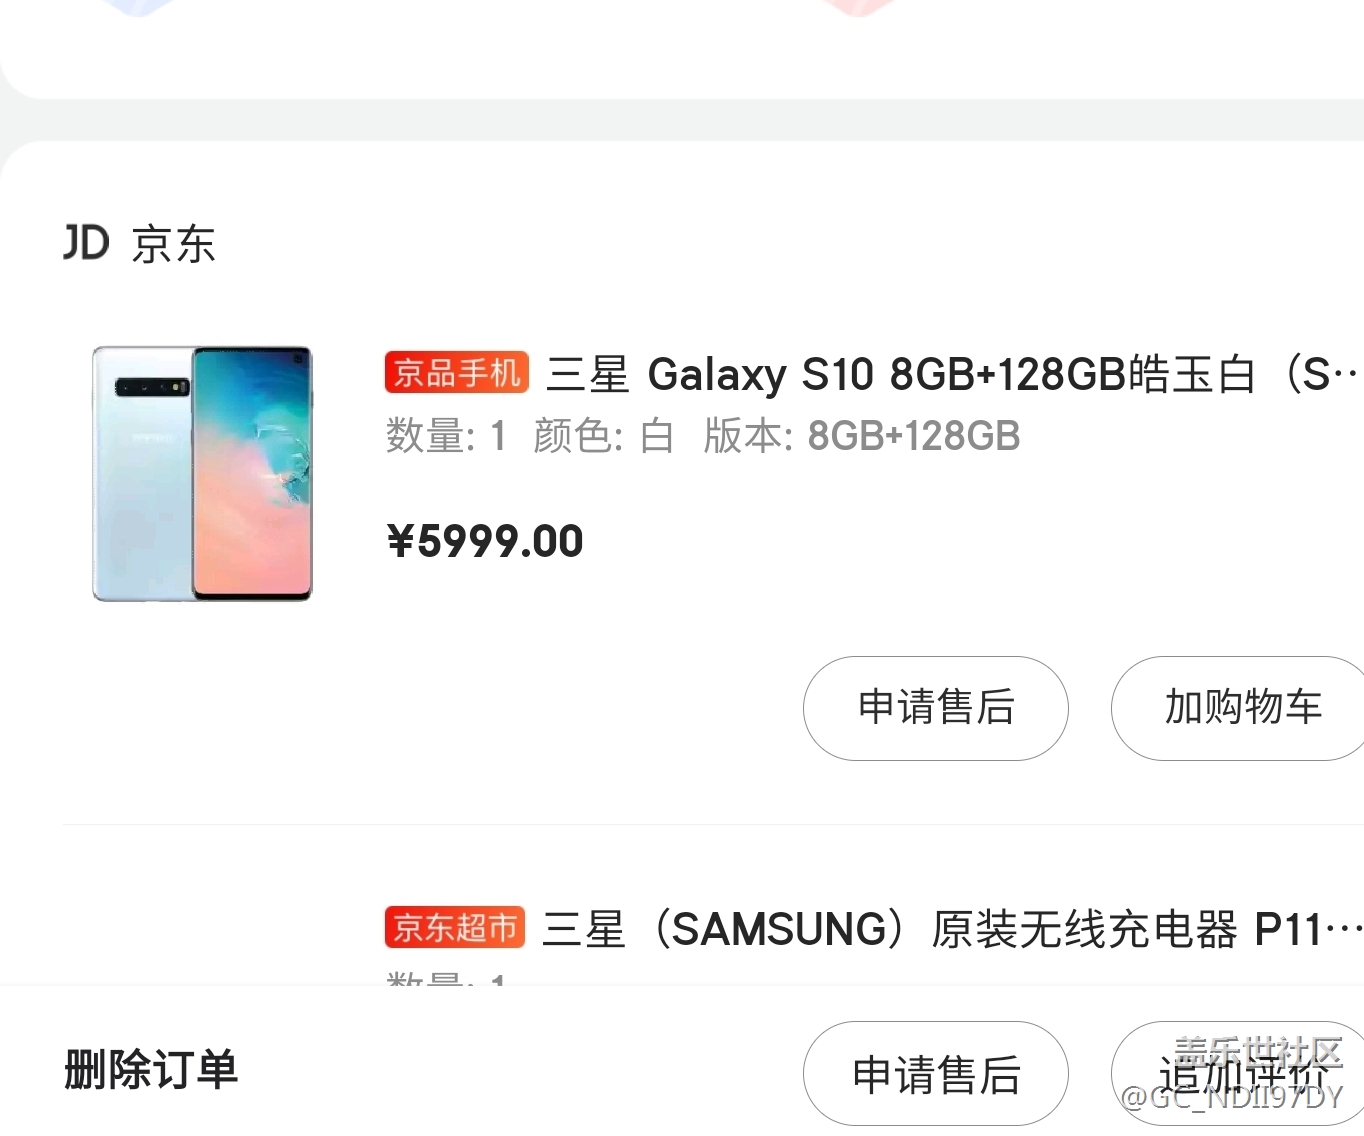
Task: Click the 京东超市 red badge
Action: [455, 928]
